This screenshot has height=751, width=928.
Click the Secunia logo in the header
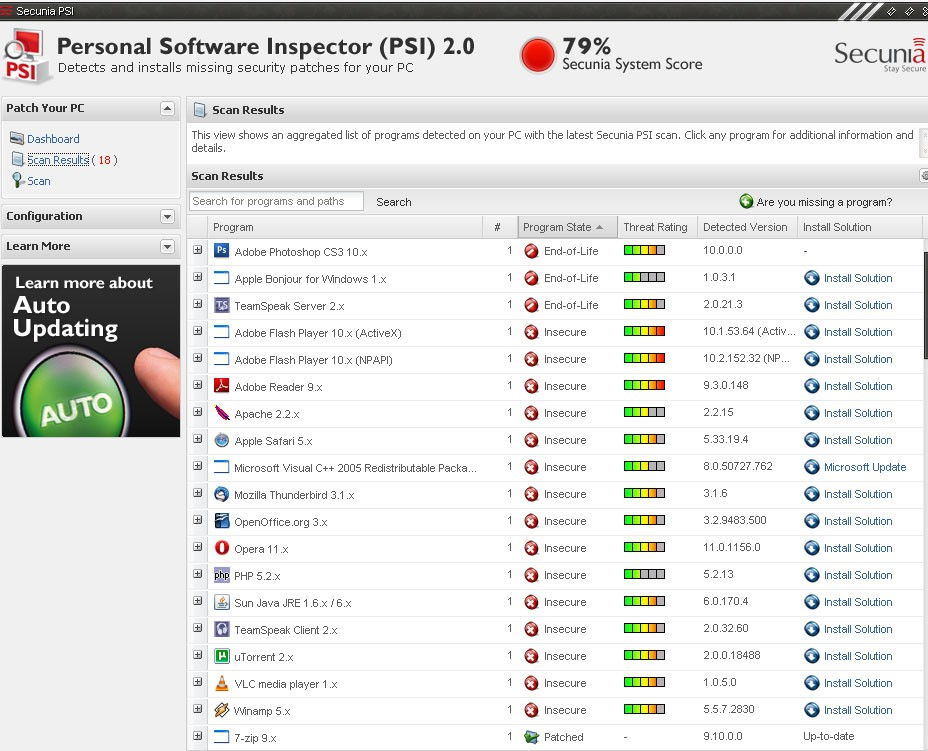pos(879,54)
